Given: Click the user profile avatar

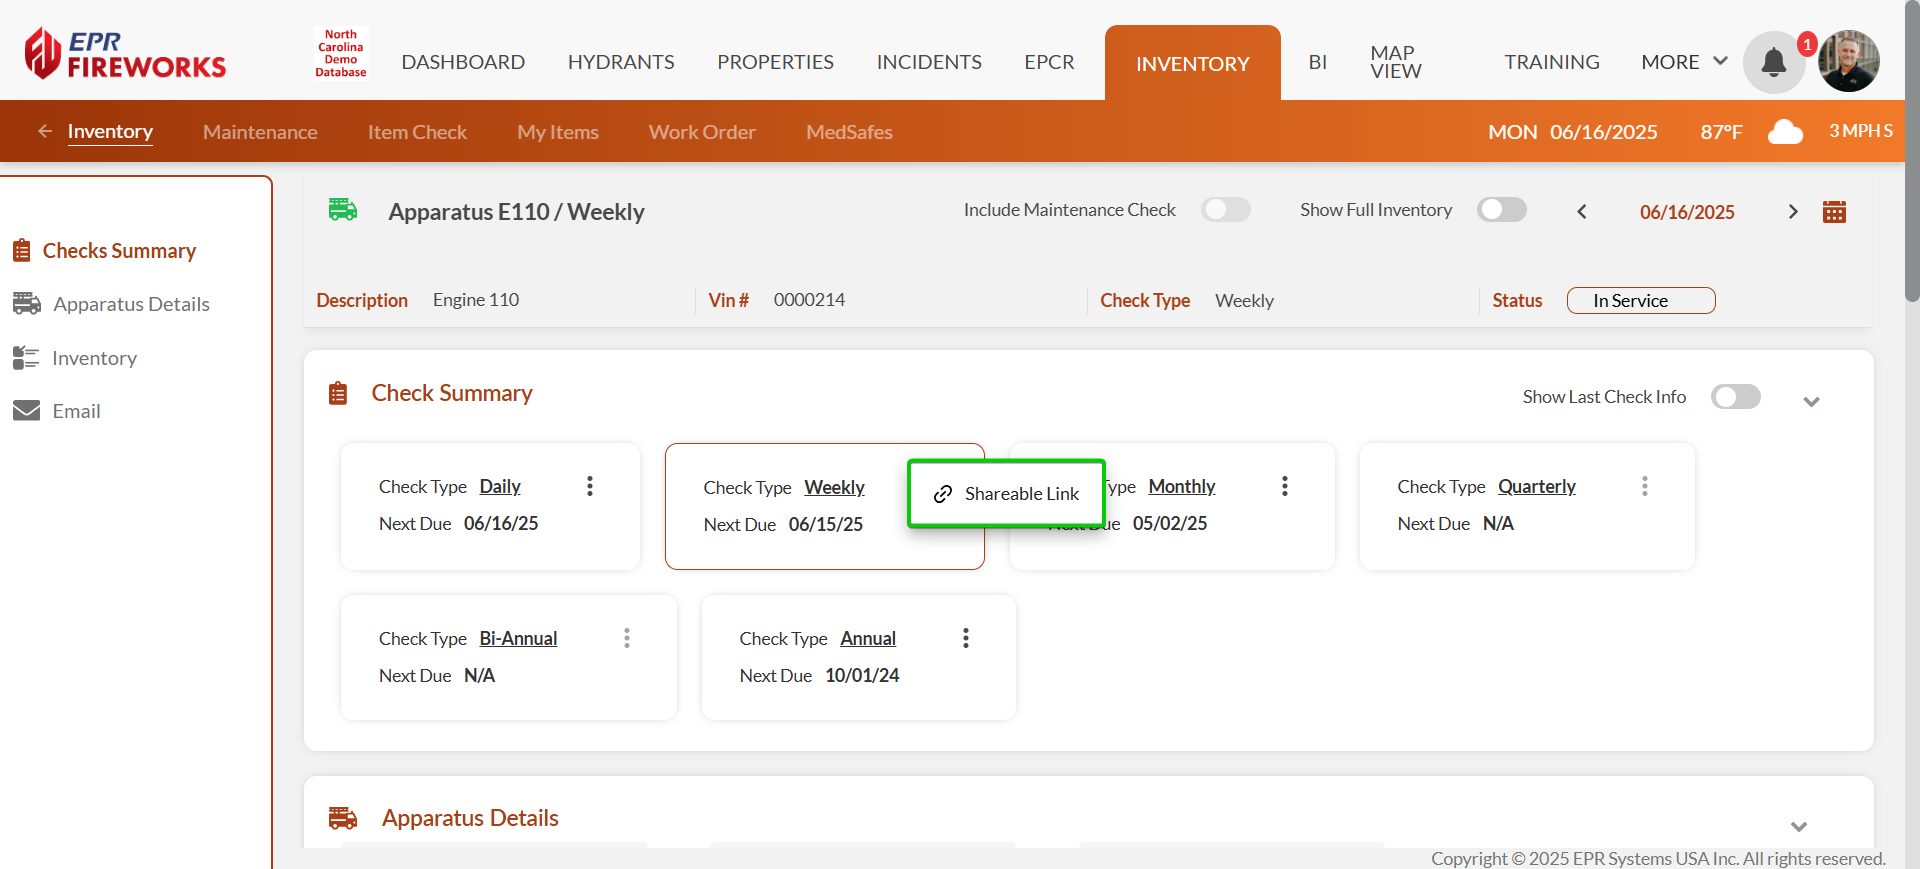Looking at the screenshot, I should (x=1848, y=62).
